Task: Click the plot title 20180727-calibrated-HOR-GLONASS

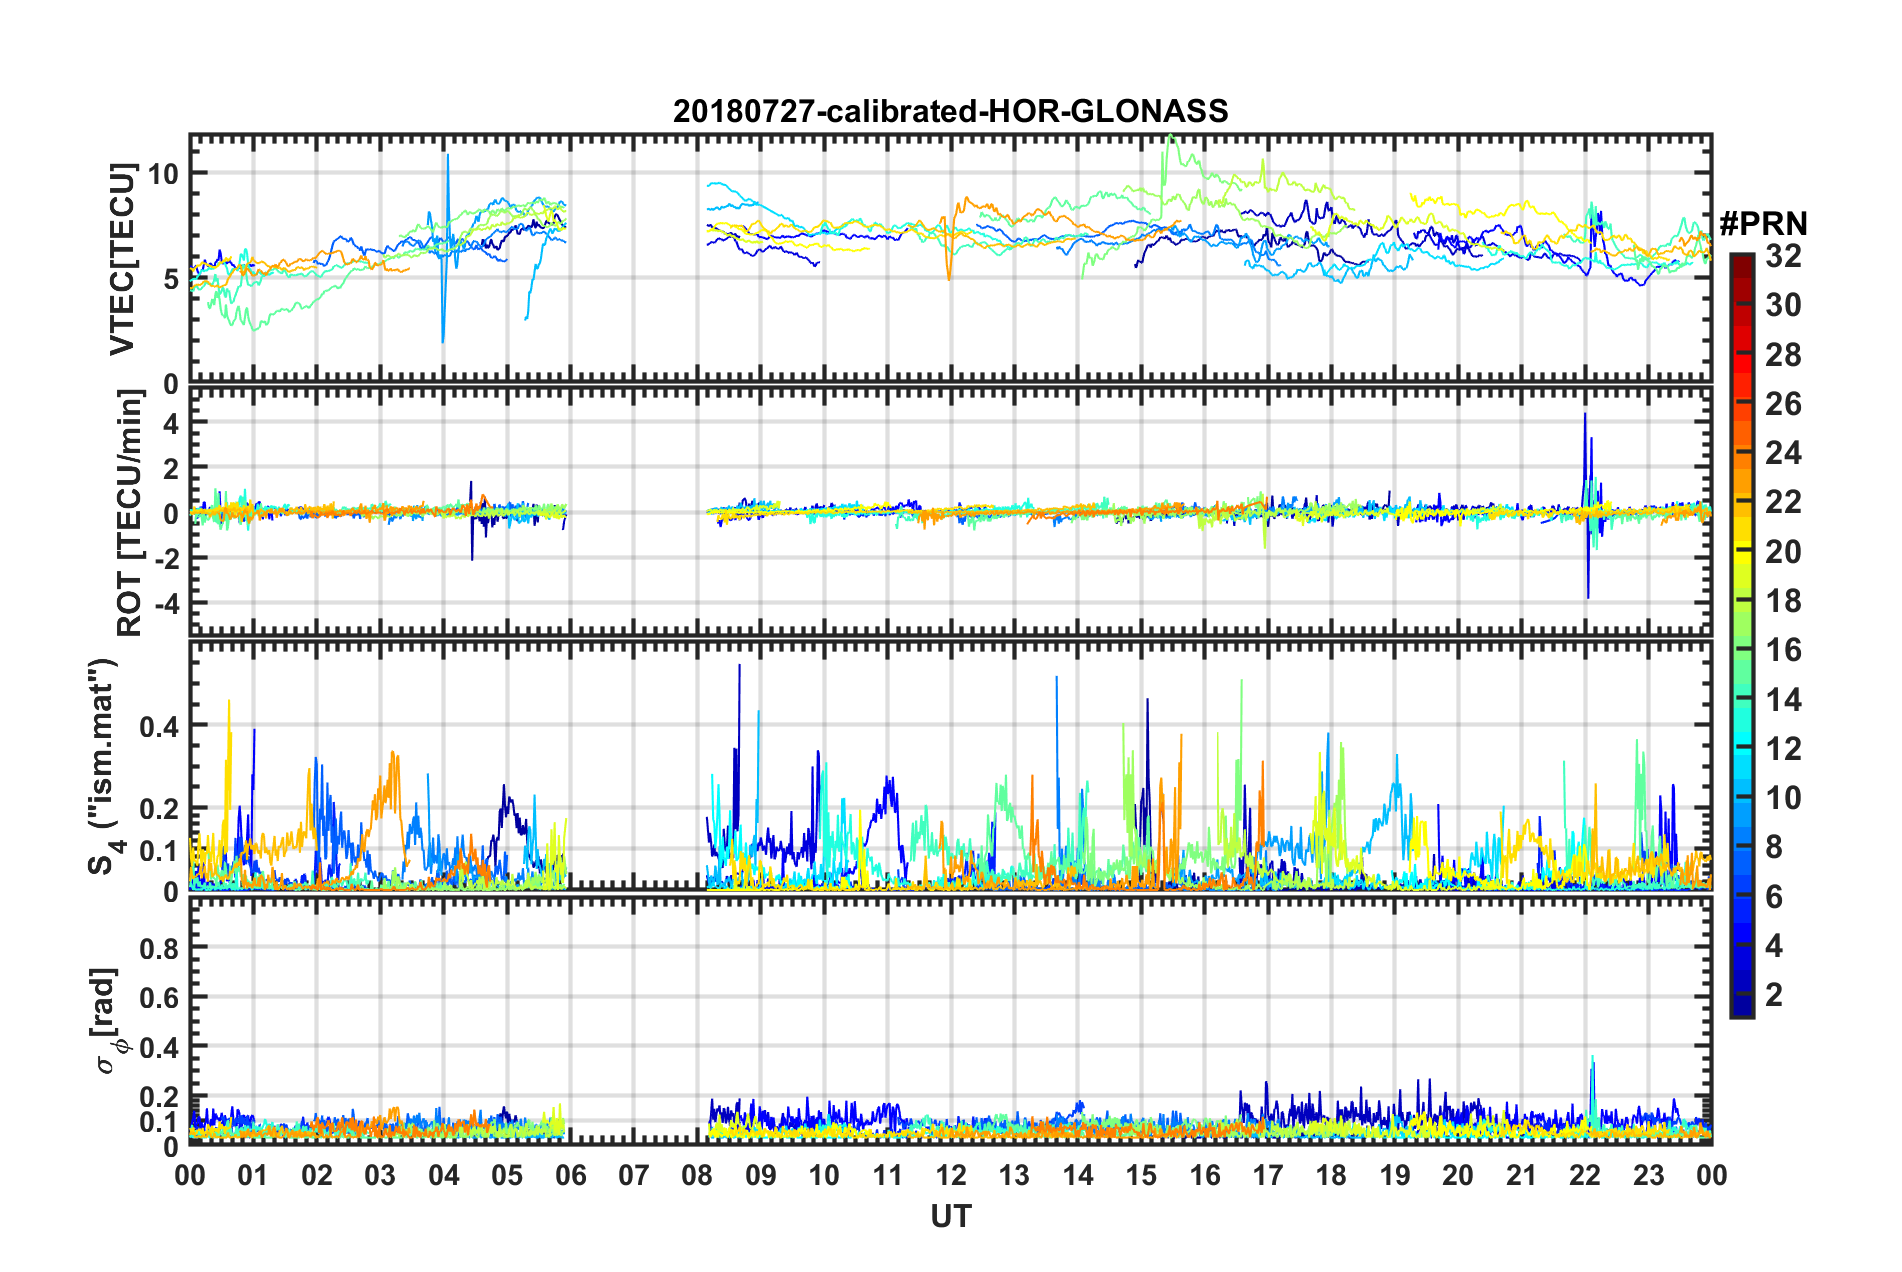Action: (950, 111)
